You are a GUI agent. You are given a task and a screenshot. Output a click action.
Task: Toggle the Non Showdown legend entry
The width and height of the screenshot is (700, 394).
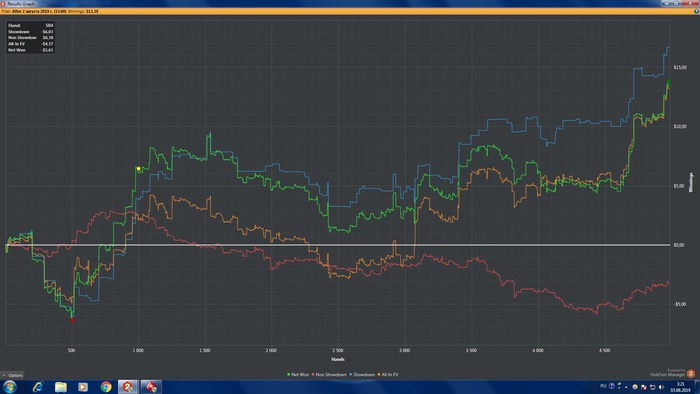click(x=329, y=375)
